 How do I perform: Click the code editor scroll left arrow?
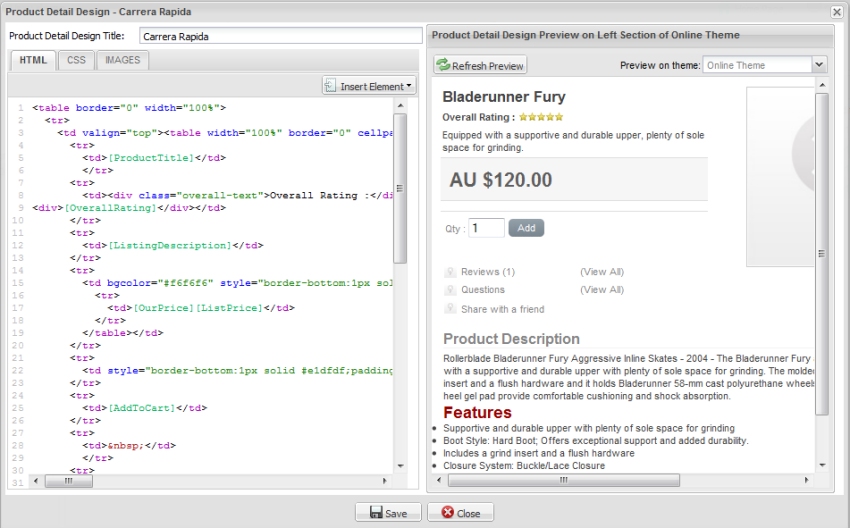[x=36, y=481]
